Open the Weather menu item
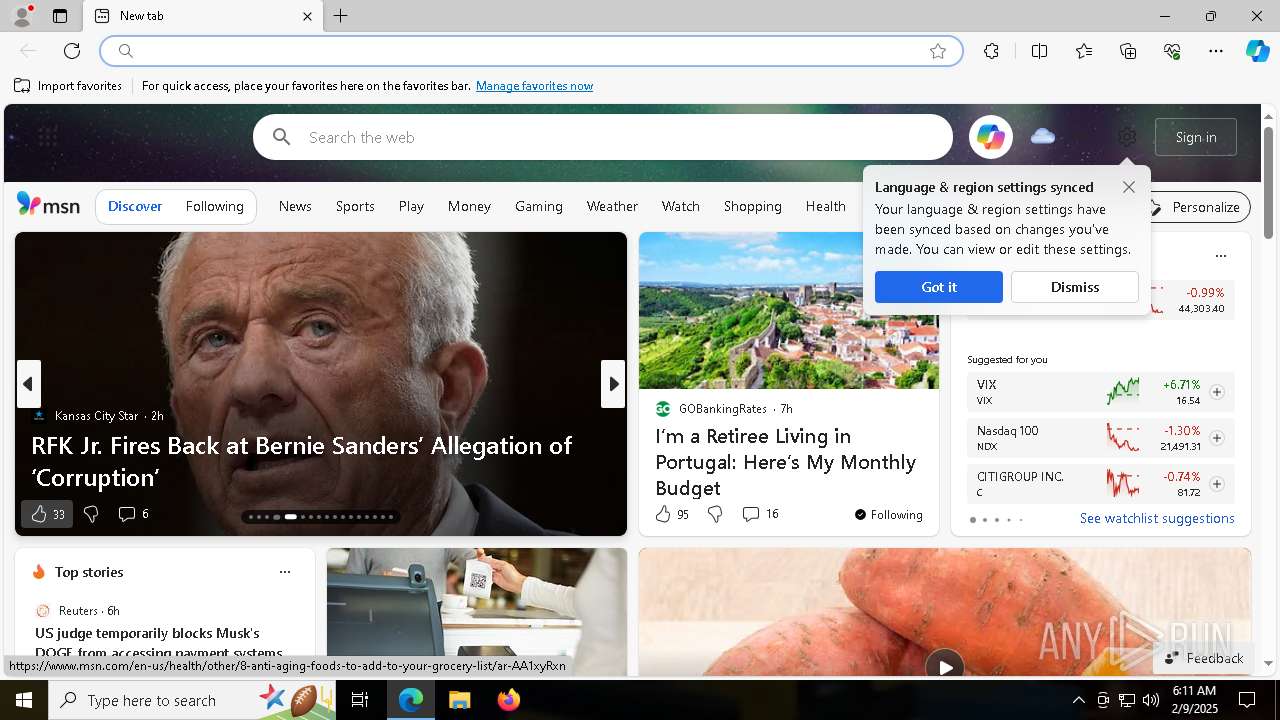Image resolution: width=1280 pixels, height=720 pixels. click(612, 206)
